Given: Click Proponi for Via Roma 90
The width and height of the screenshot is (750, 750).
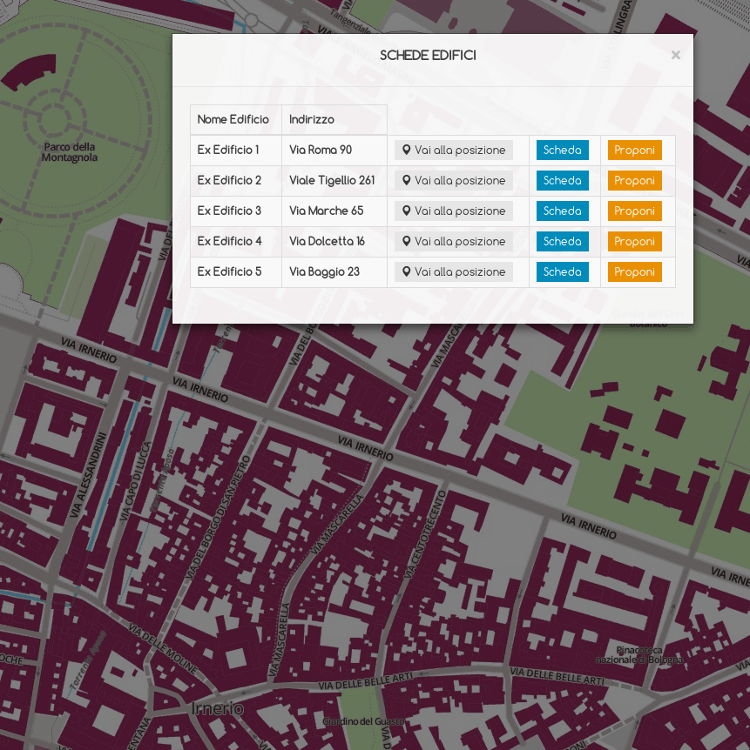Looking at the screenshot, I should click(x=635, y=150).
